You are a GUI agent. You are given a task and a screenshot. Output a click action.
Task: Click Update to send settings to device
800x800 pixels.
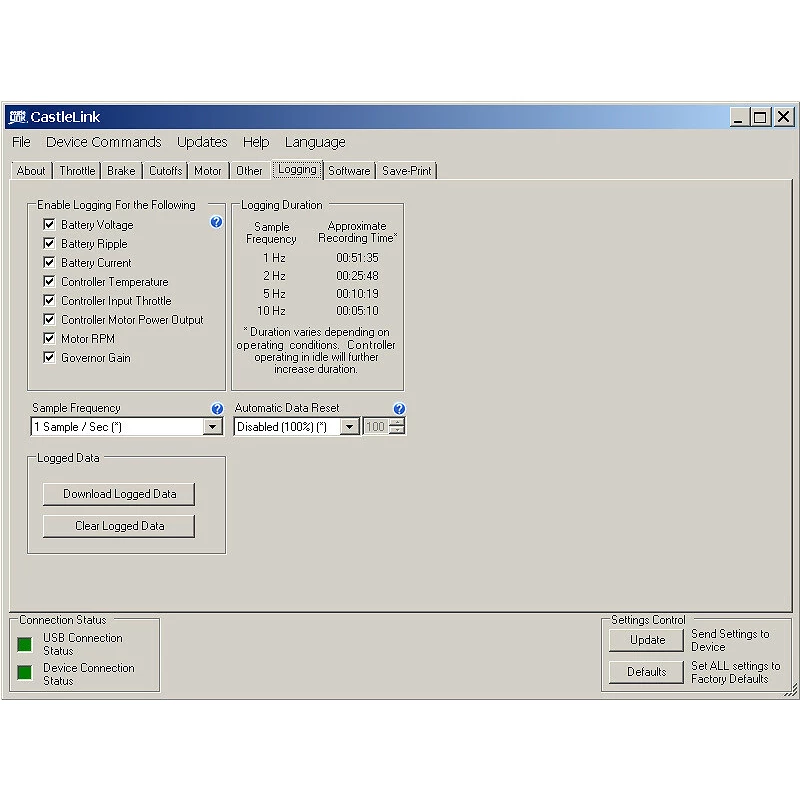click(647, 640)
